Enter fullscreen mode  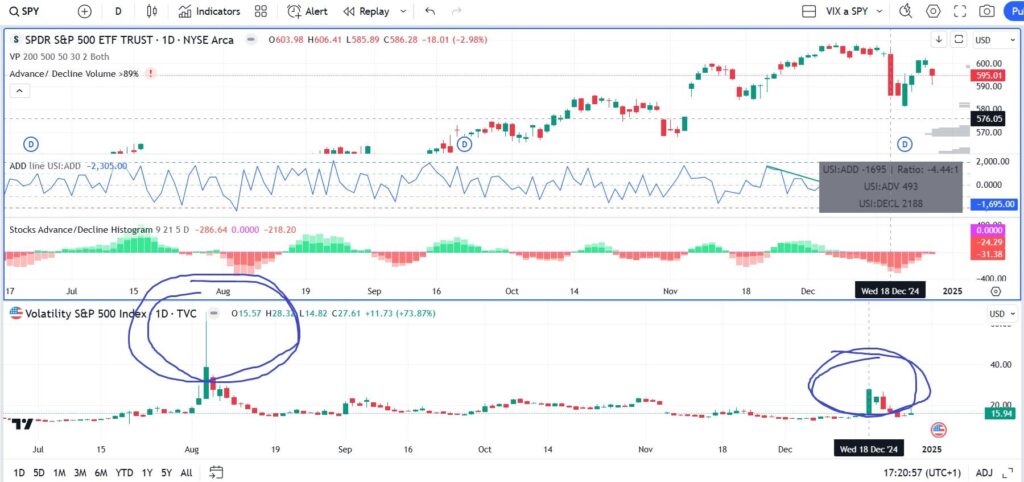click(960, 11)
